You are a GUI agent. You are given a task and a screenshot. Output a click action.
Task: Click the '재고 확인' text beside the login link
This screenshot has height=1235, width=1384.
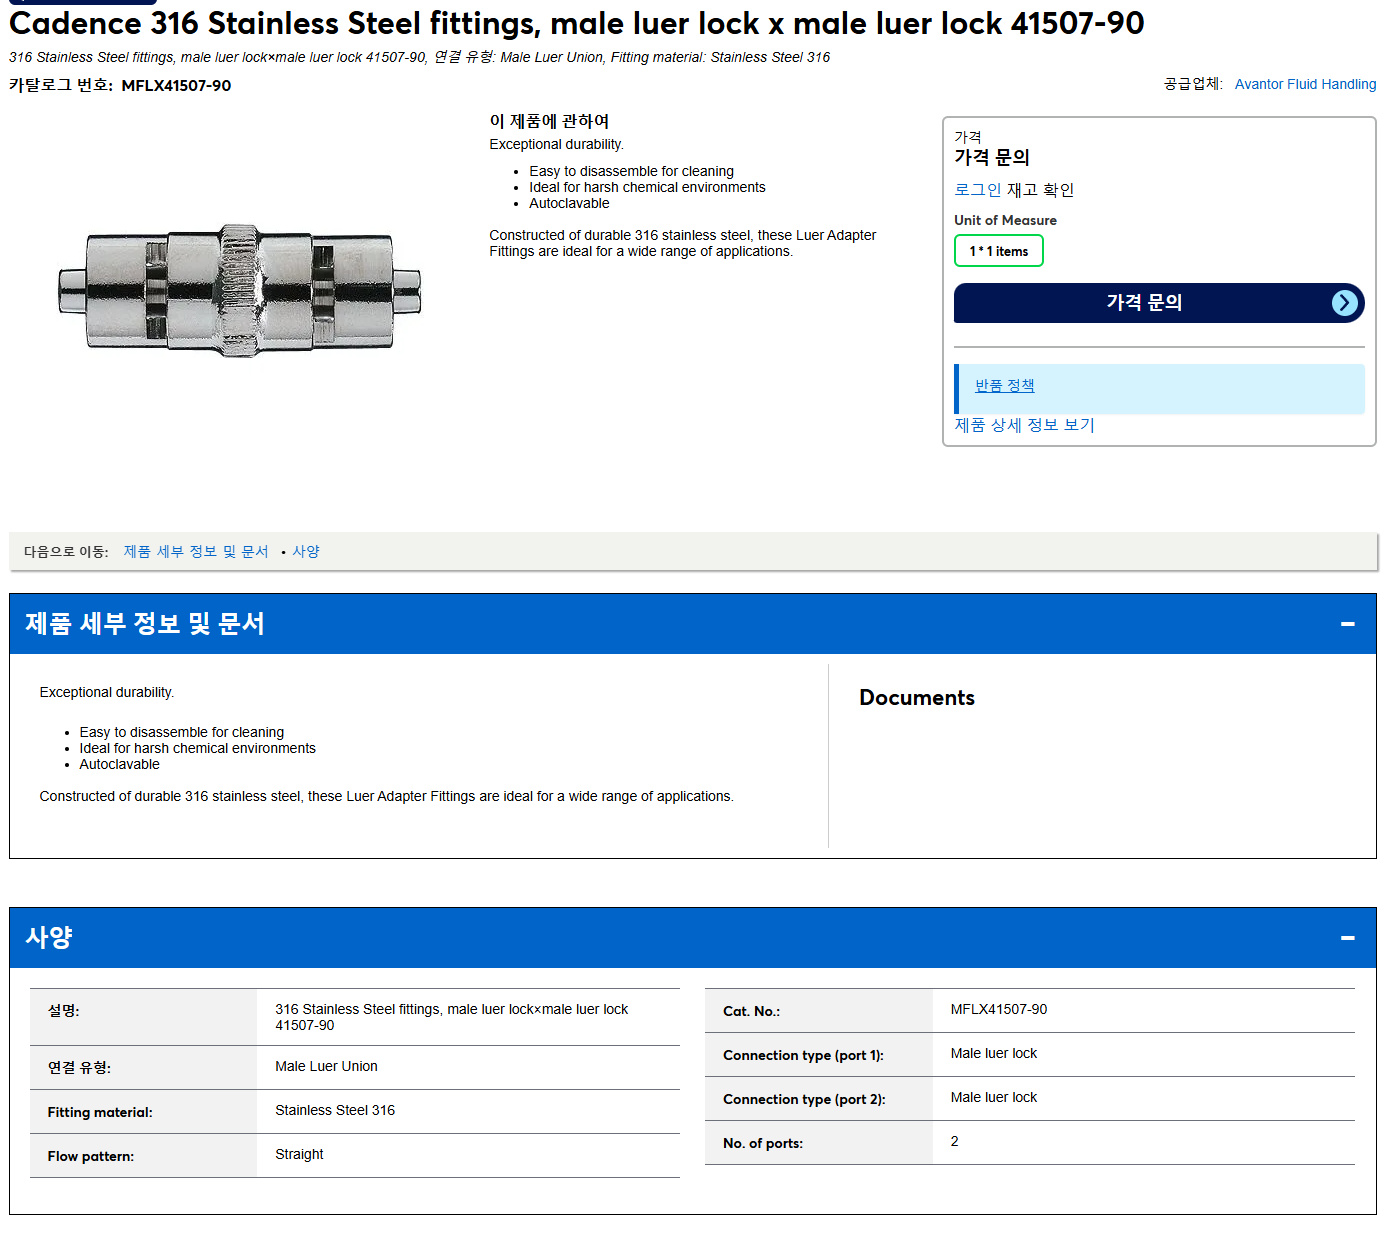(1040, 190)
